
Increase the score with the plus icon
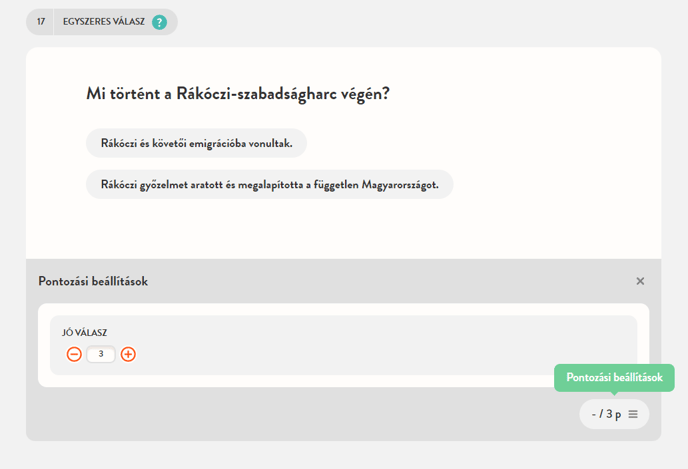tap(128, 354)
